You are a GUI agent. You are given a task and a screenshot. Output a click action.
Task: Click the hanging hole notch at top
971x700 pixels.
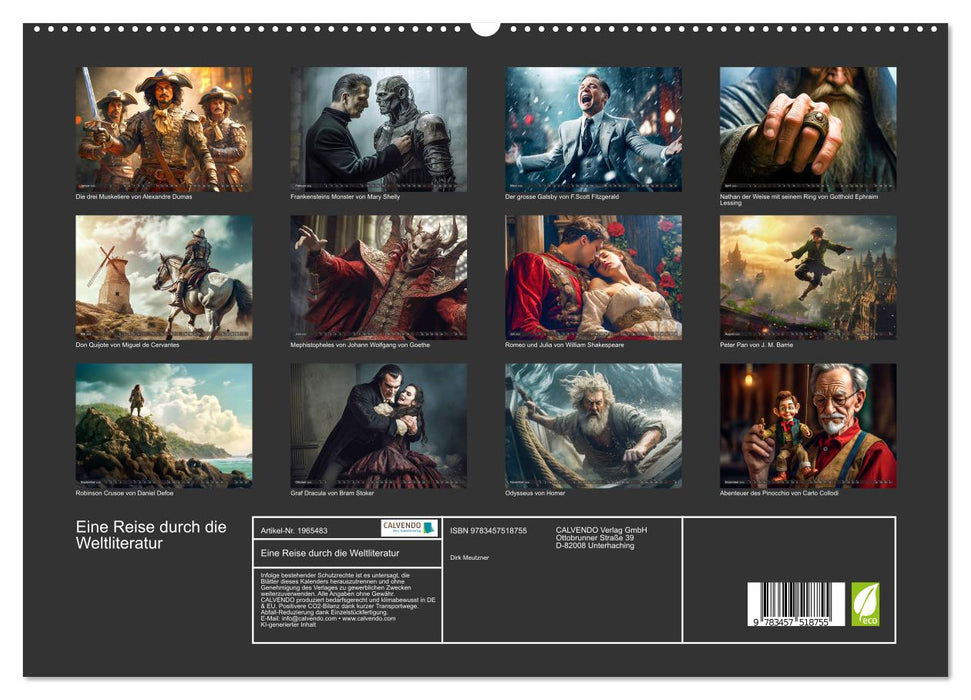[485, 27]
